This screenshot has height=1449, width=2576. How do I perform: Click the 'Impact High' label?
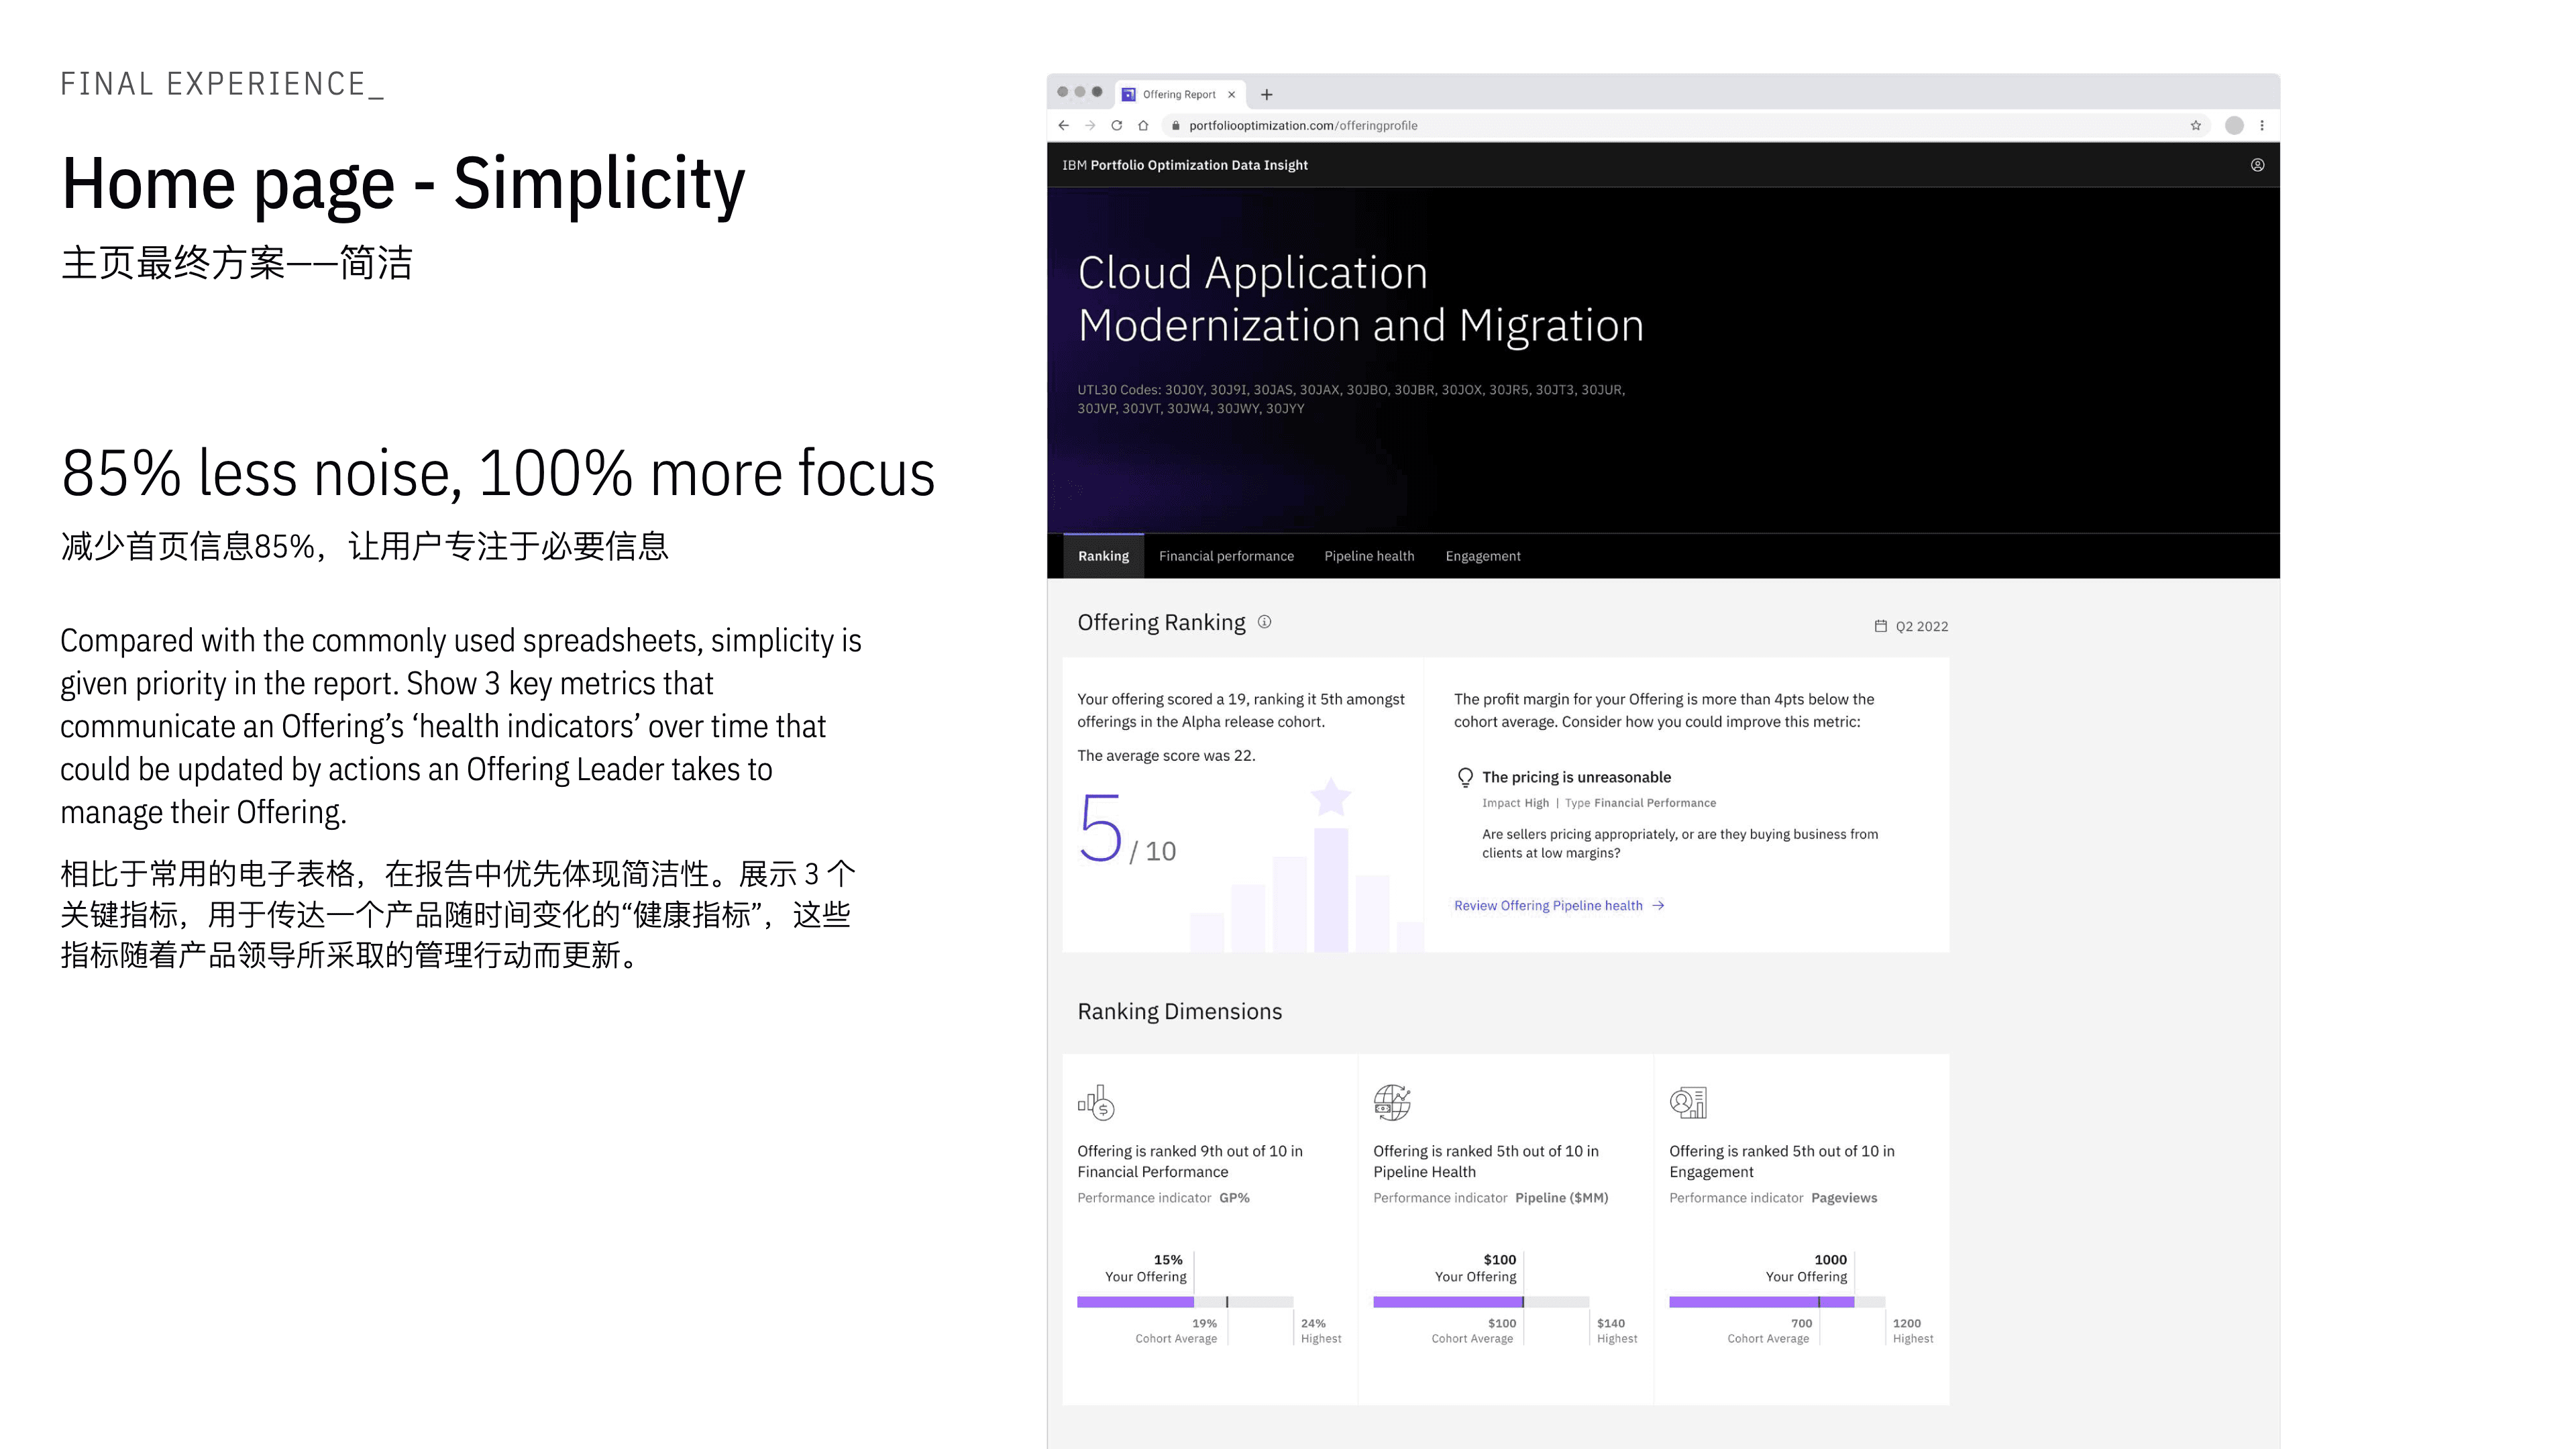tap(1515, 803)
